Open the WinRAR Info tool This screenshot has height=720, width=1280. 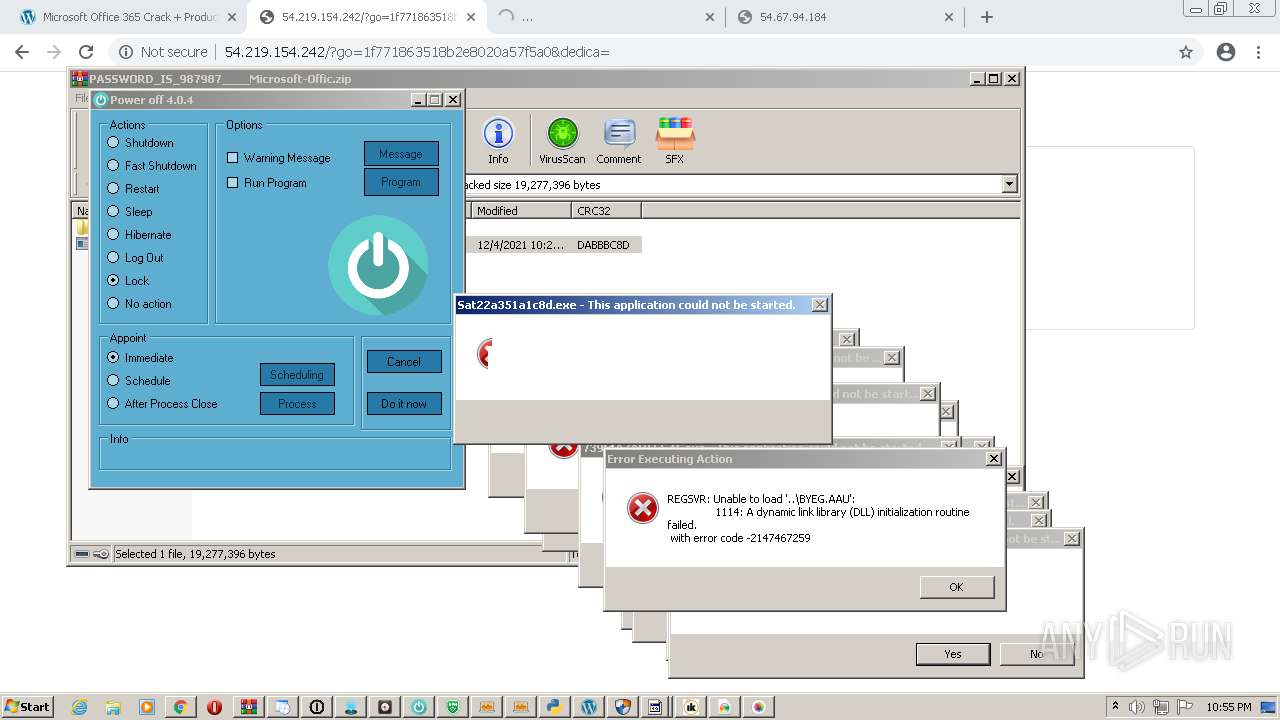coord(498,141)
